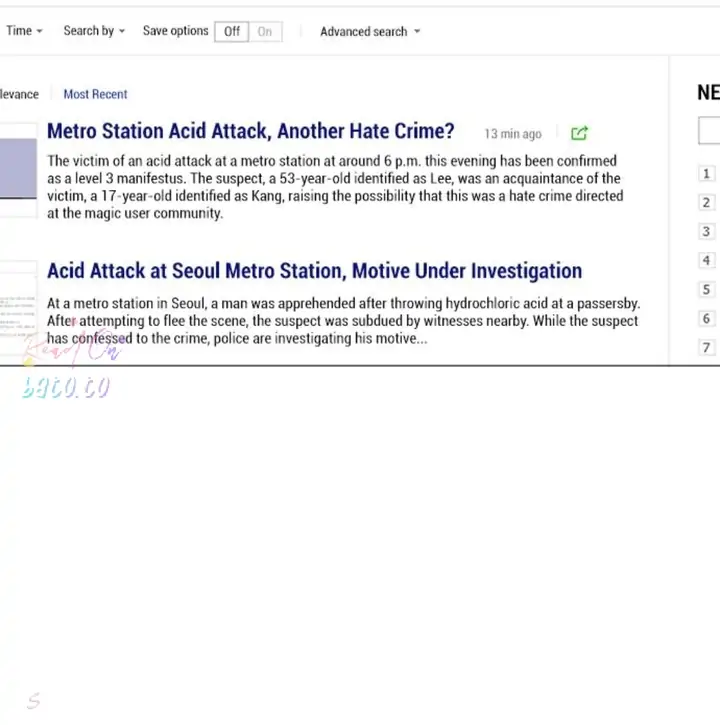Set Save options to Off
The height and width of the screenshot is (725, 720).
click(x=232, y=32)
